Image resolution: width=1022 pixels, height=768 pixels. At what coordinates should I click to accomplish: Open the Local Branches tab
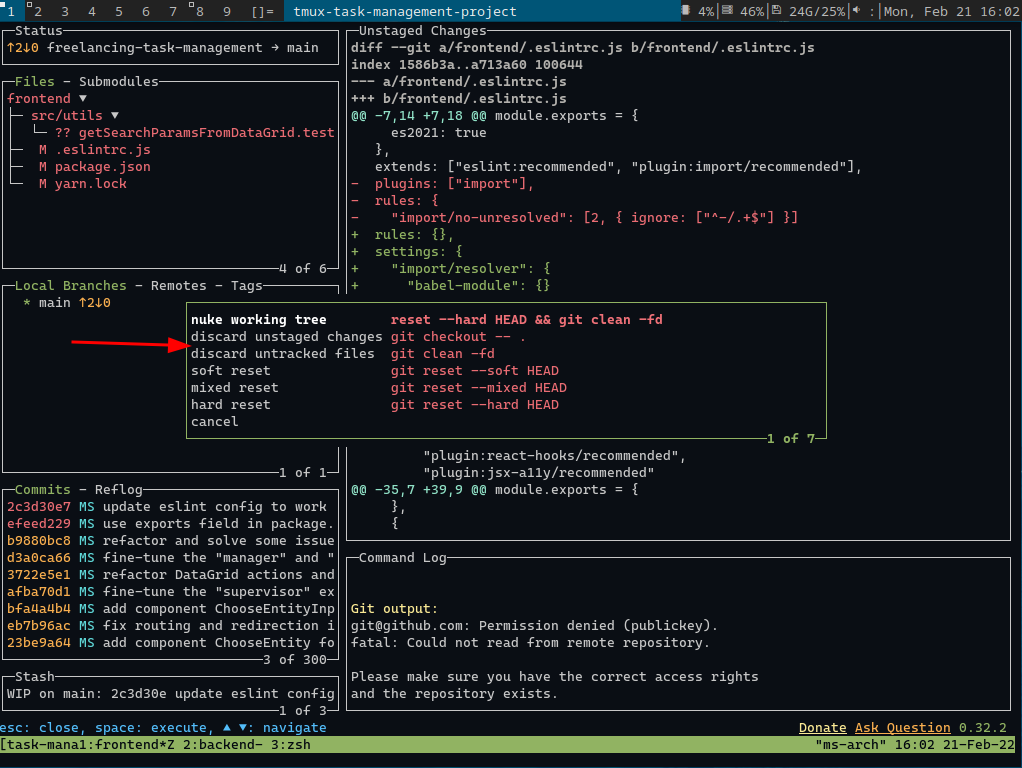pos(70,286)
